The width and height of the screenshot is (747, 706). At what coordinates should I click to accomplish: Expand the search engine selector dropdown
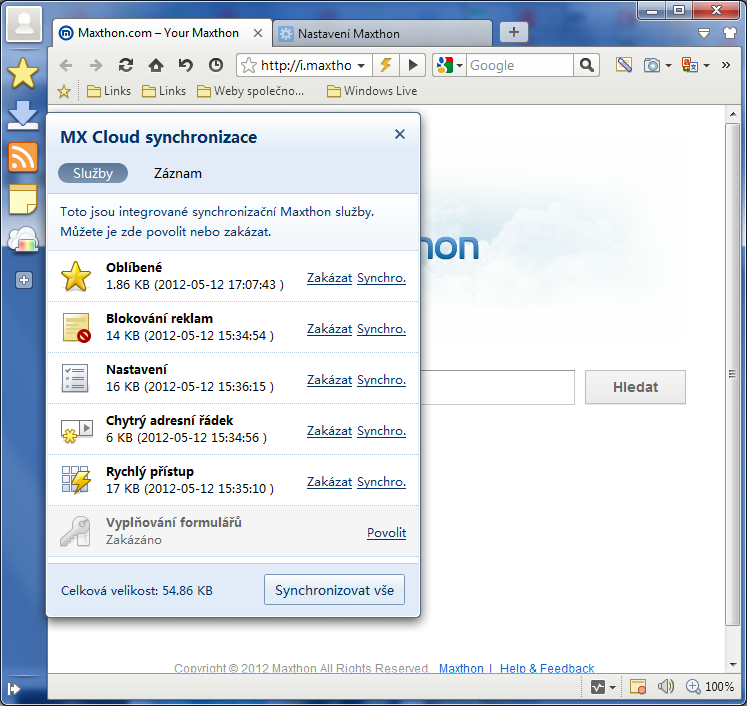point(460,66)
